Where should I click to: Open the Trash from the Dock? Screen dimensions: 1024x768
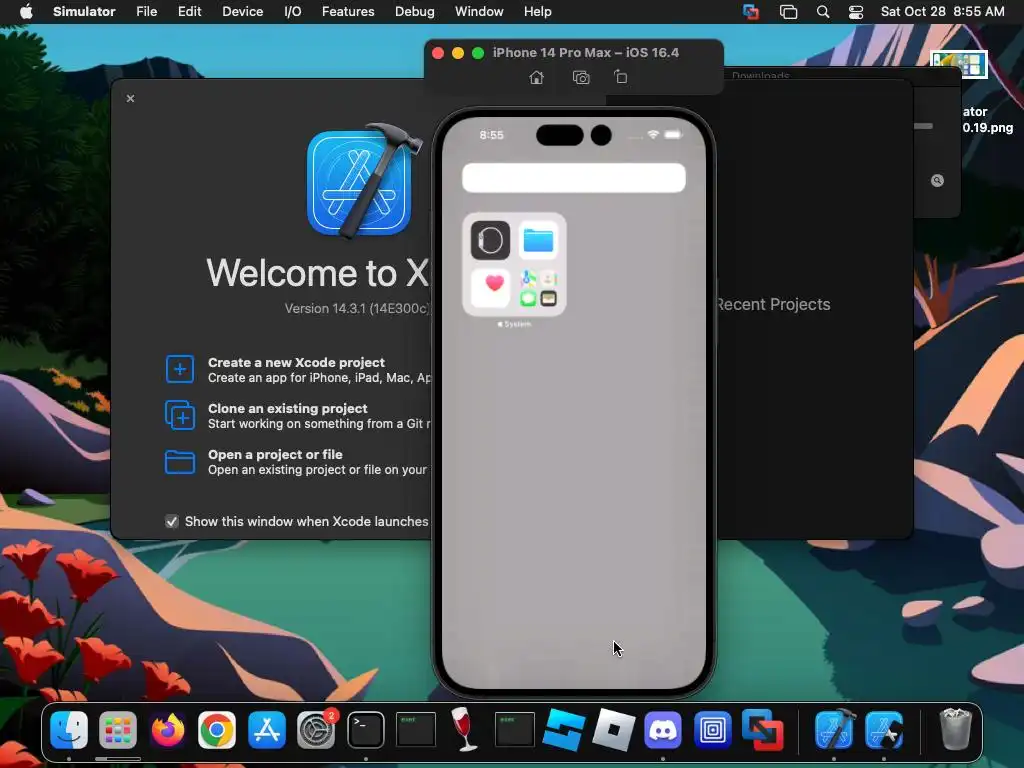(955, 729)
